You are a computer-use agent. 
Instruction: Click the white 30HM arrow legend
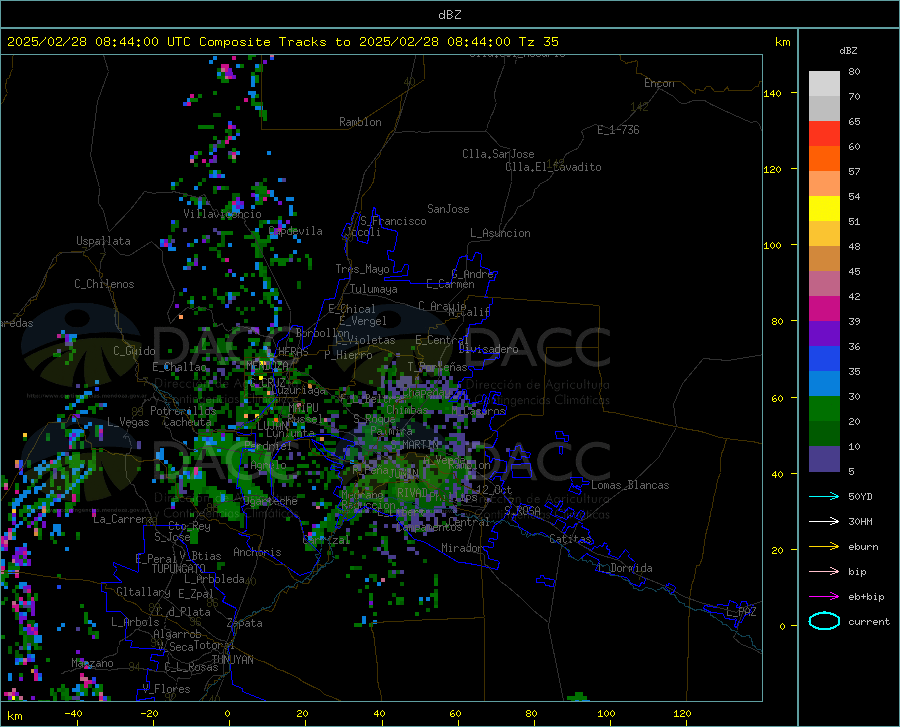click(x=824, y=522)
